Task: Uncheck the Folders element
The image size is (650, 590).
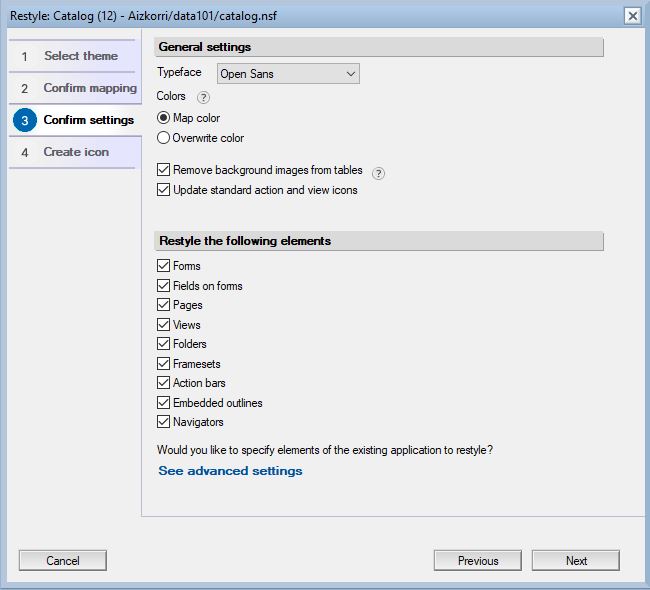Action: [164, 344]
